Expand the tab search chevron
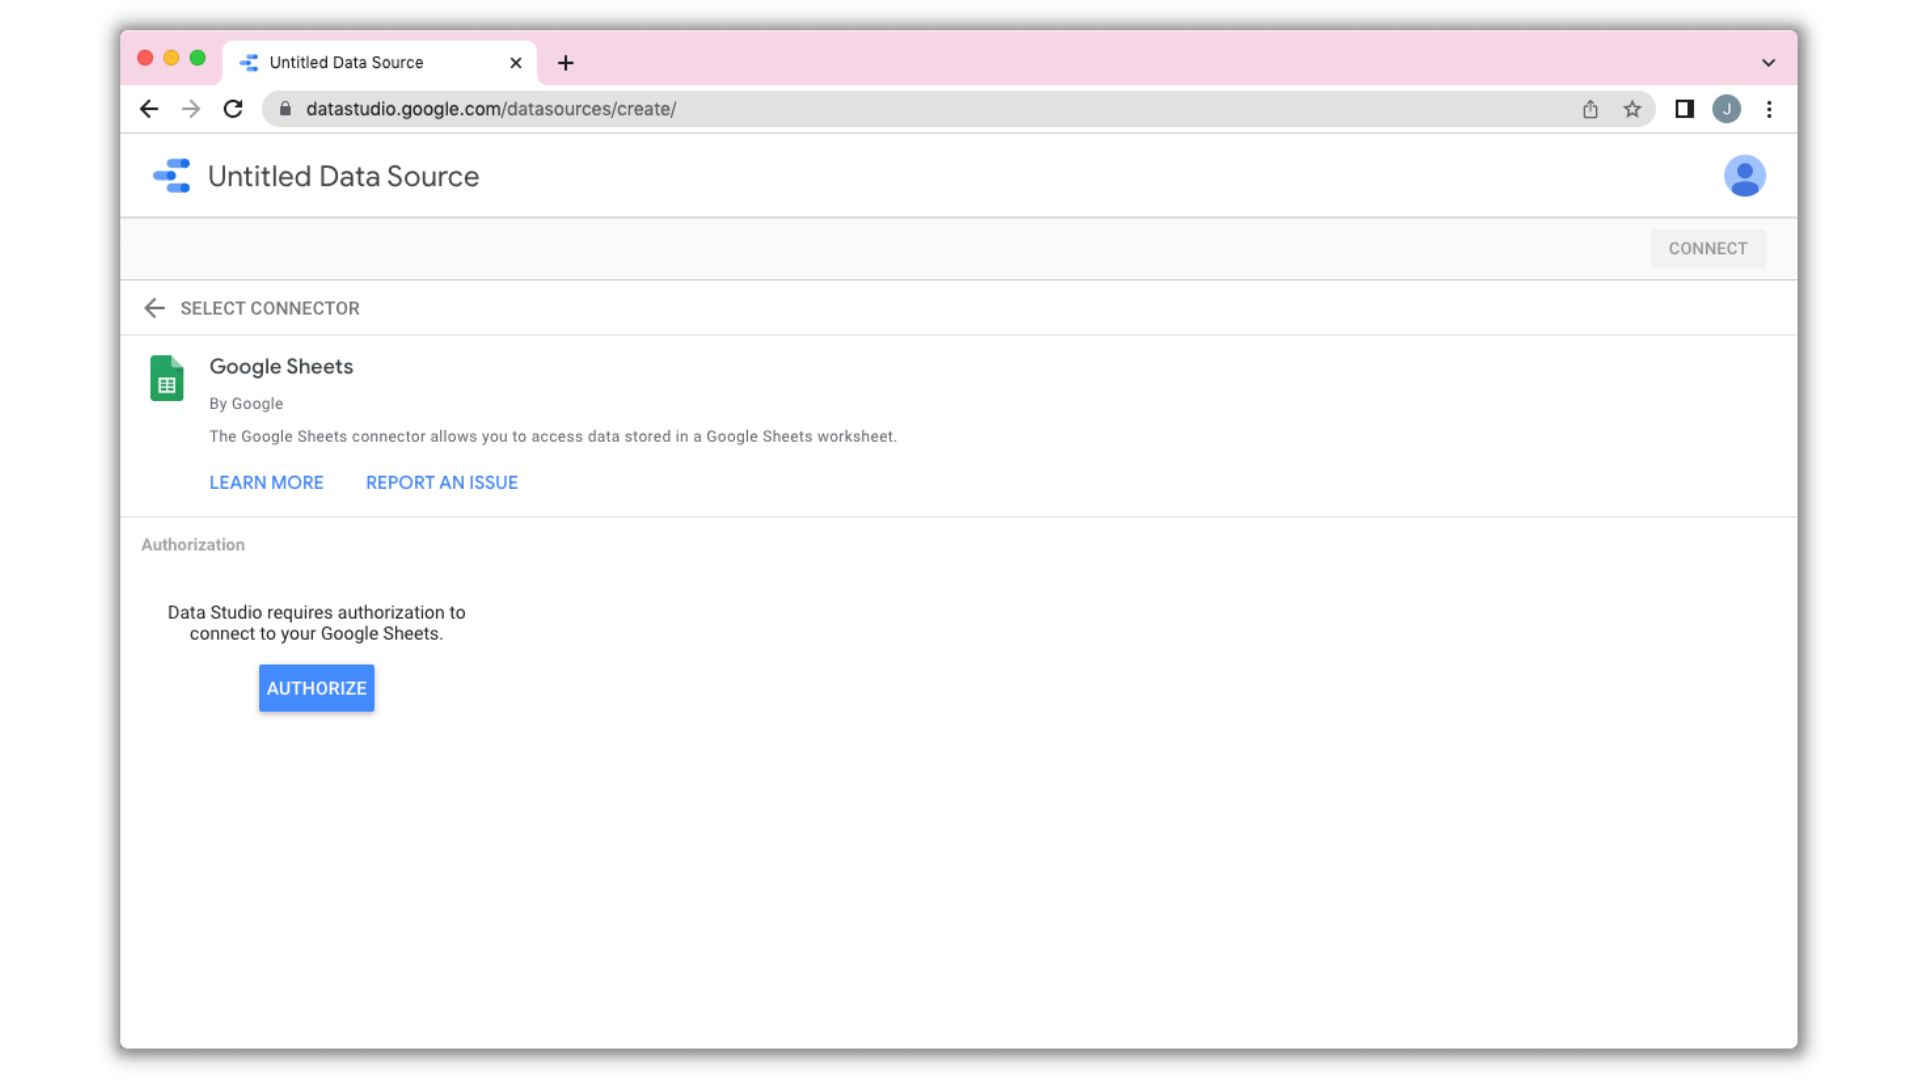This screenshot has width=1920, height=1080. click(1768, 62)
